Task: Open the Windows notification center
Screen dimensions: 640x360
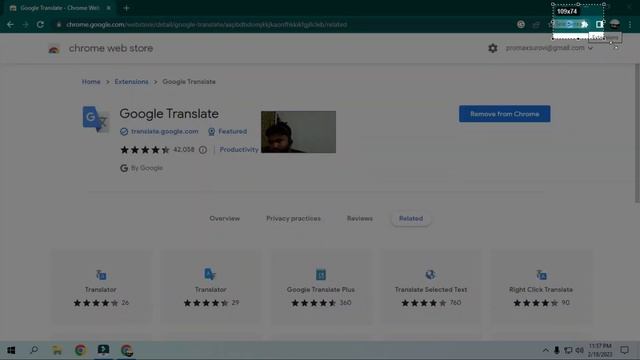Action: click(624, 350)
